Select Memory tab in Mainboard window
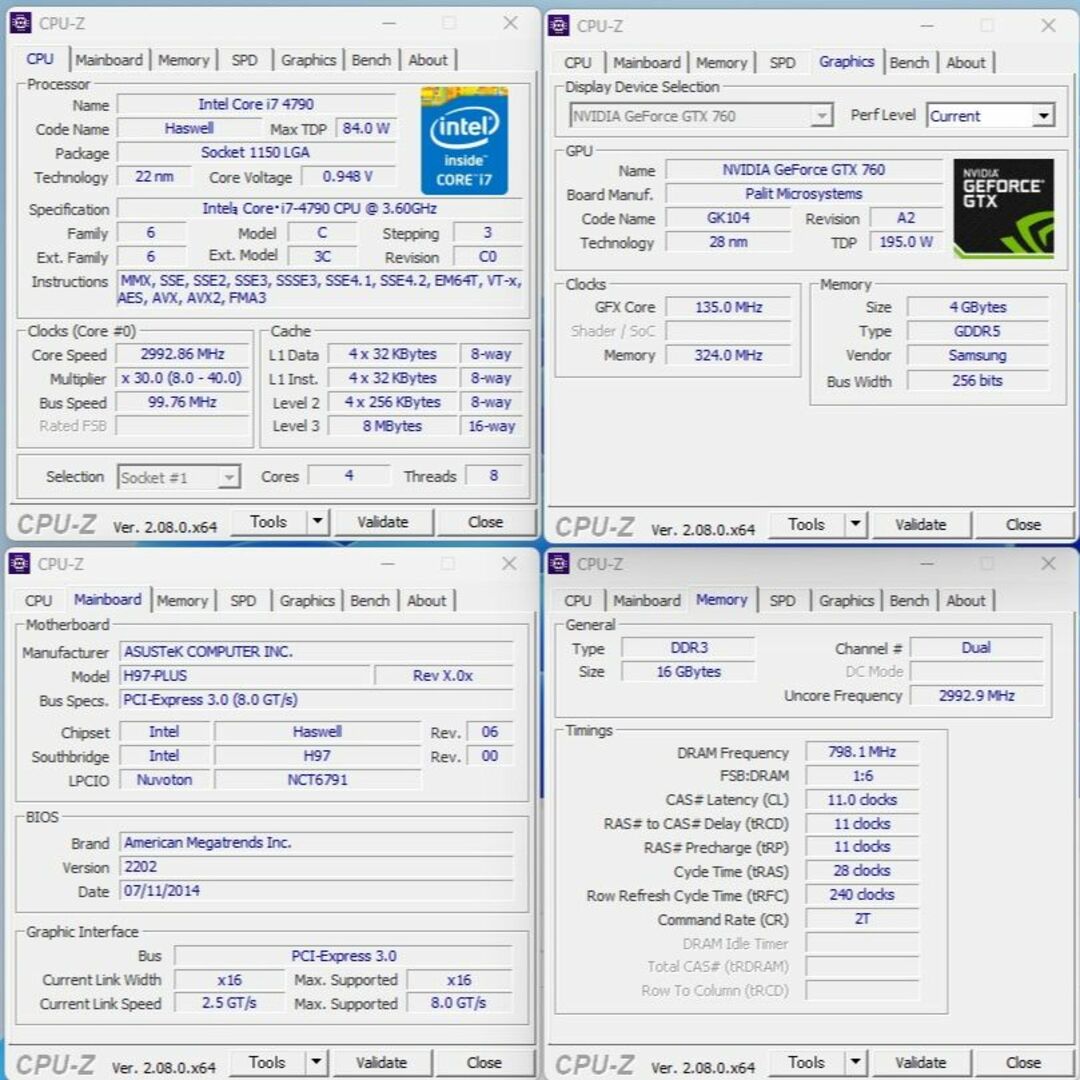The image size is (1080, 1080). (182, 601)
